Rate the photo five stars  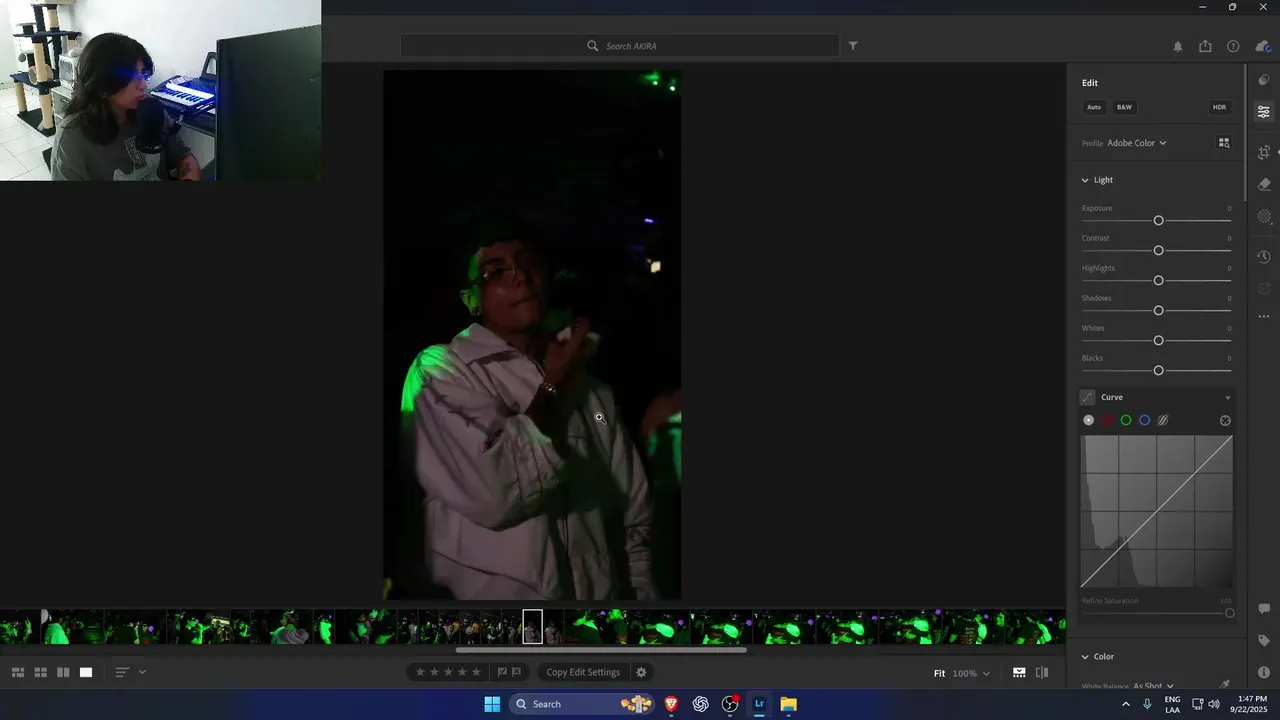[476, 672]
